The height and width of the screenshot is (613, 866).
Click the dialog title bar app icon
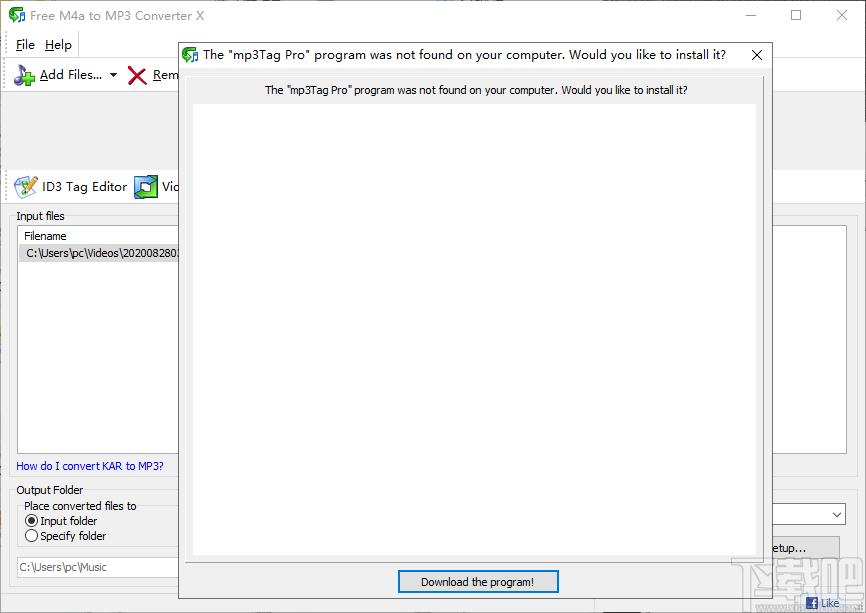pos(190,55)
